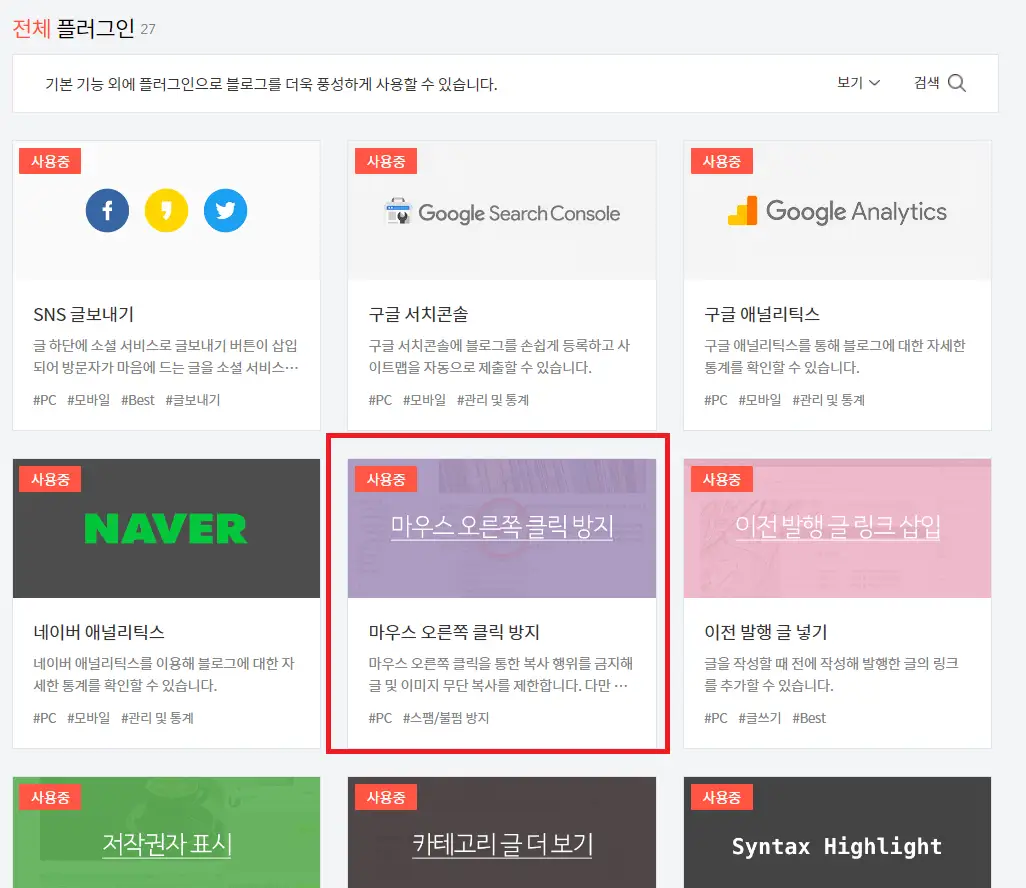
Task: Click #관리 및 통계 tag under 구글 애널리틱스
Action: pos(828,400)
